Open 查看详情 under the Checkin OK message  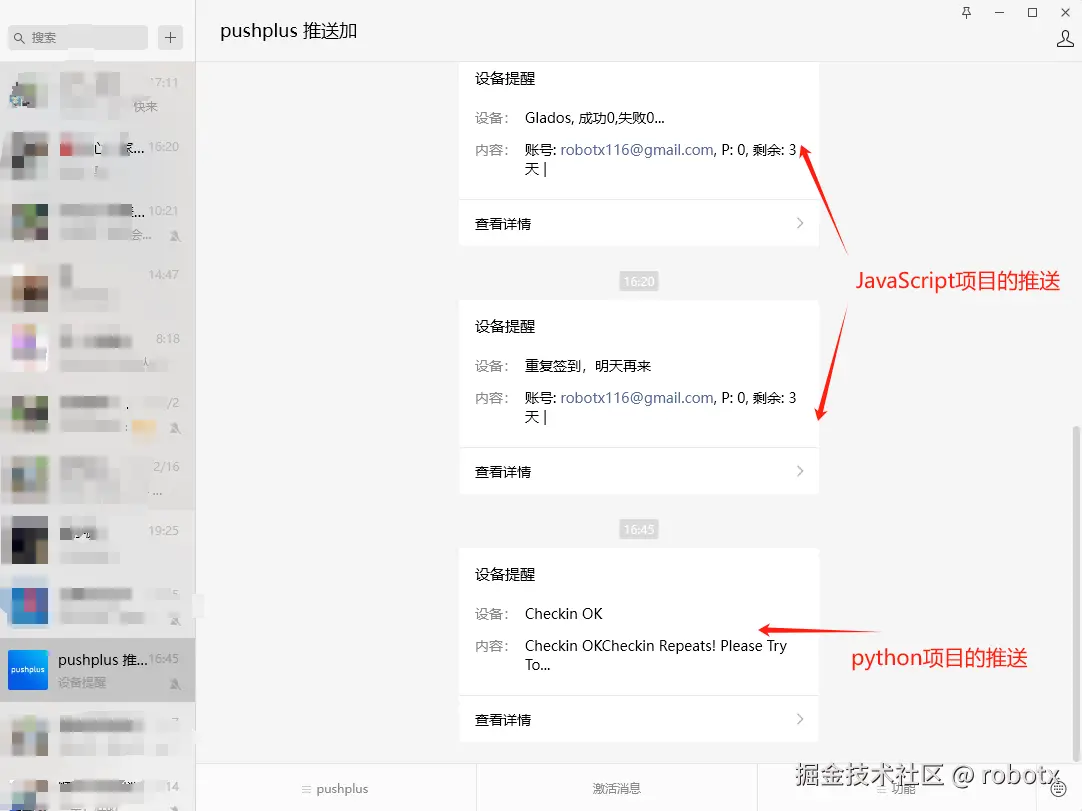[639, 719]
